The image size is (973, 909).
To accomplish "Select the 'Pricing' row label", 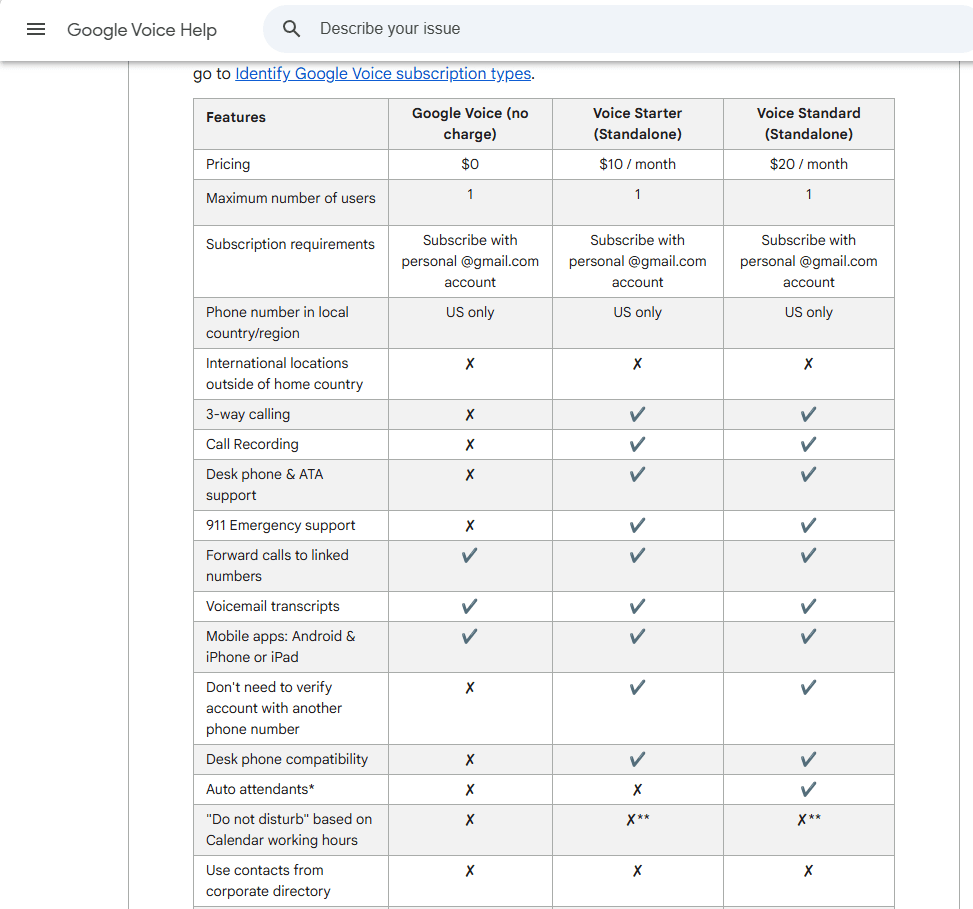I will (x=228, y=164).
